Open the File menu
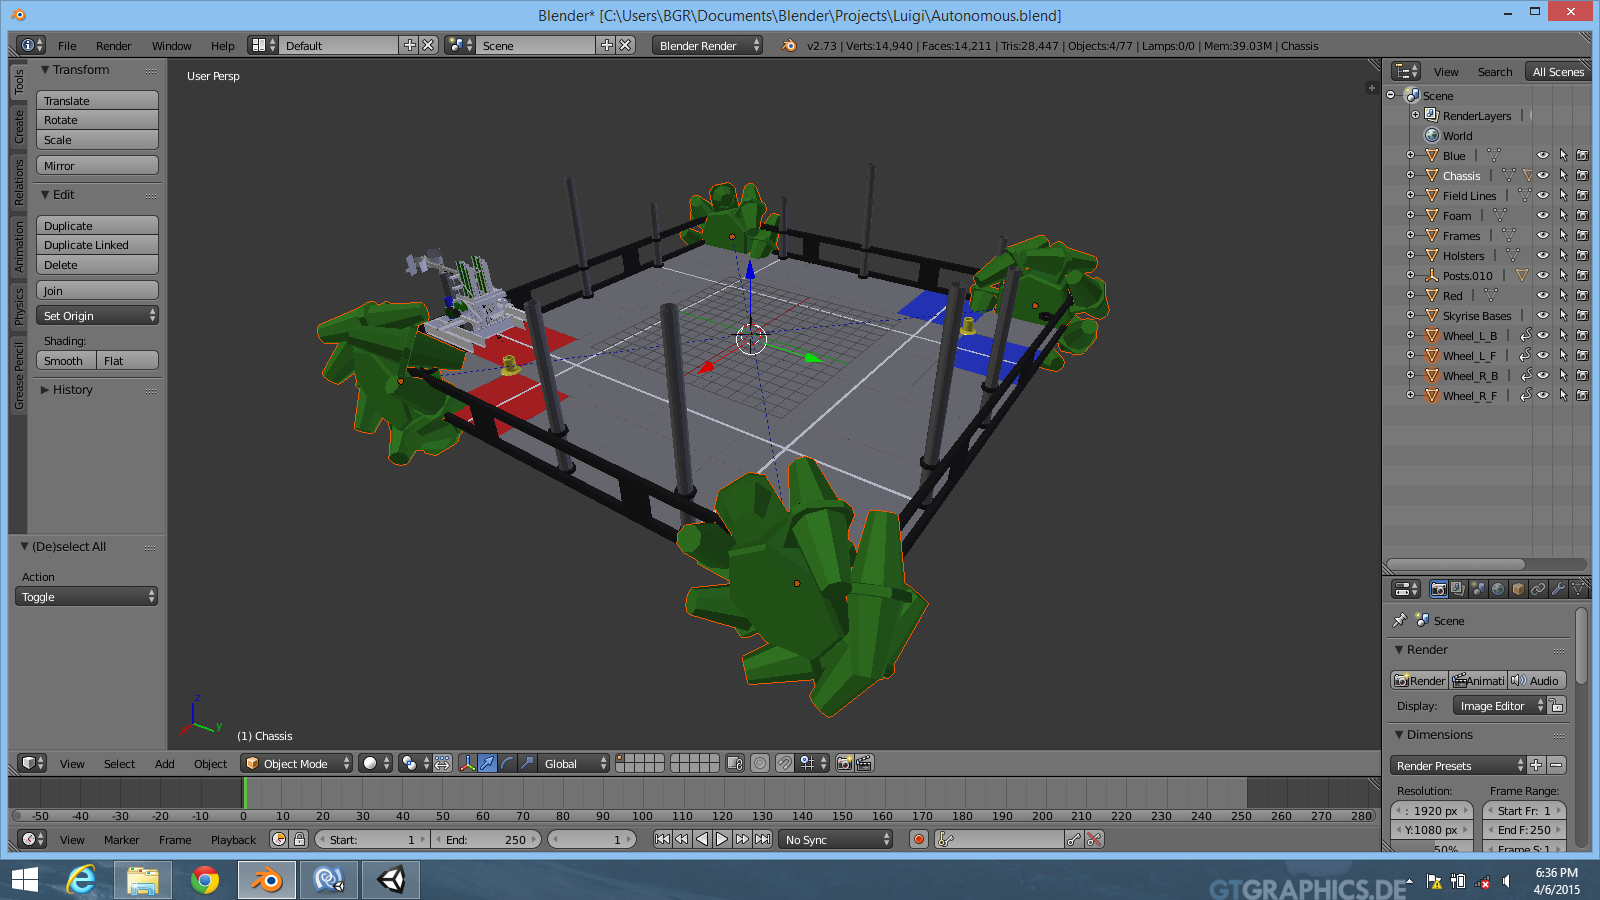Screen dimensions: 1600x900 click(67, 45)
